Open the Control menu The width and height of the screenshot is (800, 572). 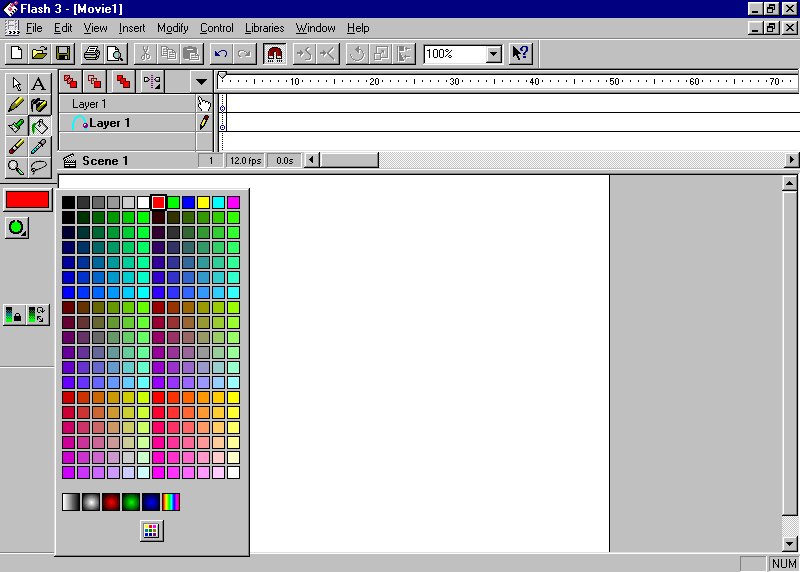click(217, 28)
